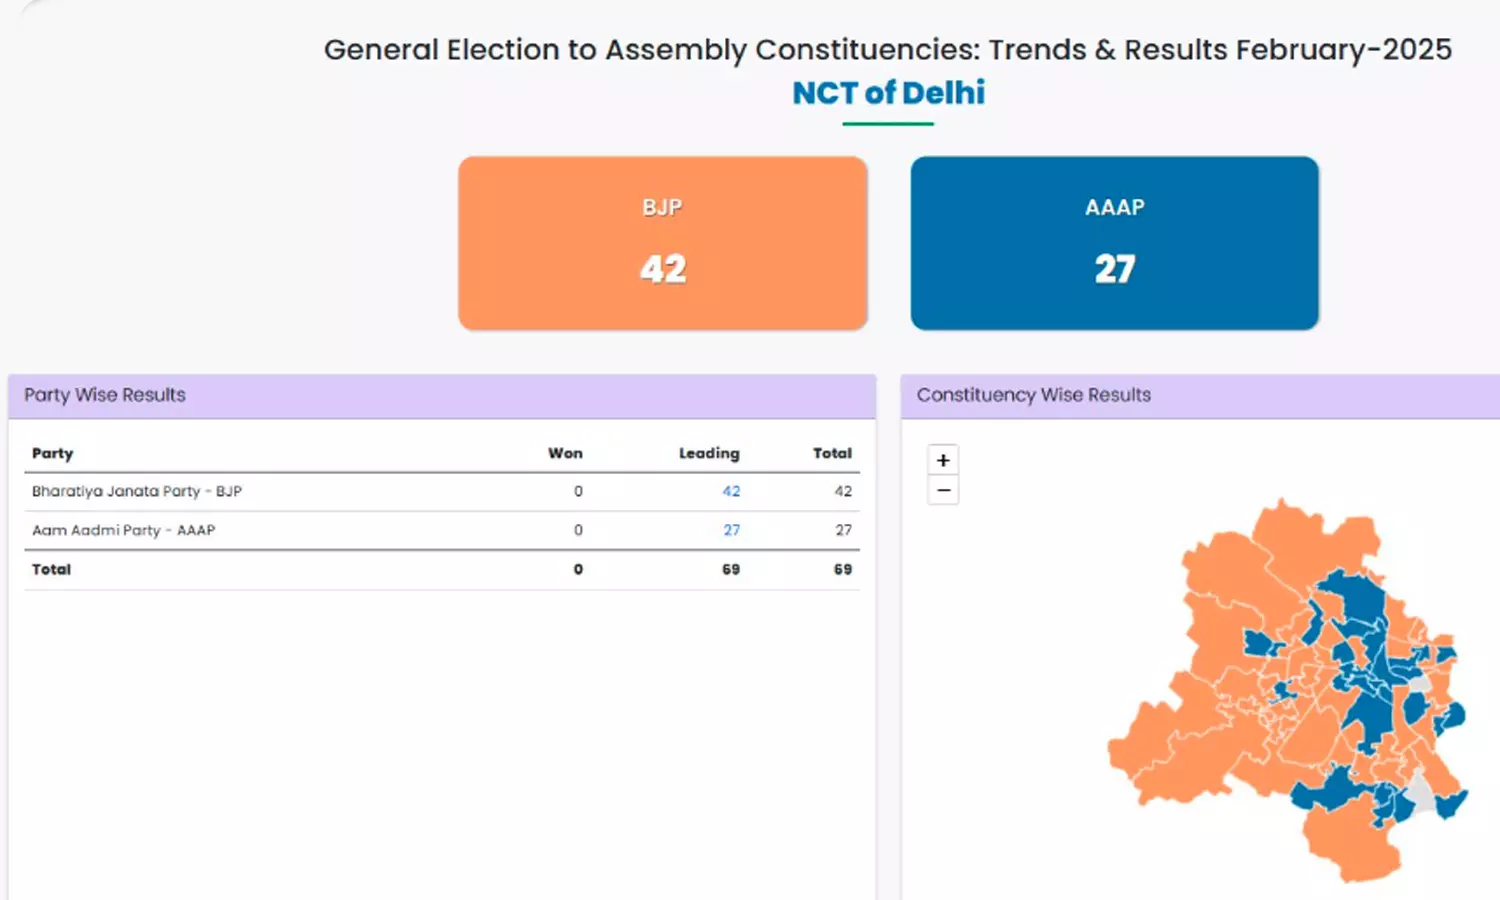Click the large orange southernmost map constituency
This screenshot has height=900, width=1500.
1350,840
